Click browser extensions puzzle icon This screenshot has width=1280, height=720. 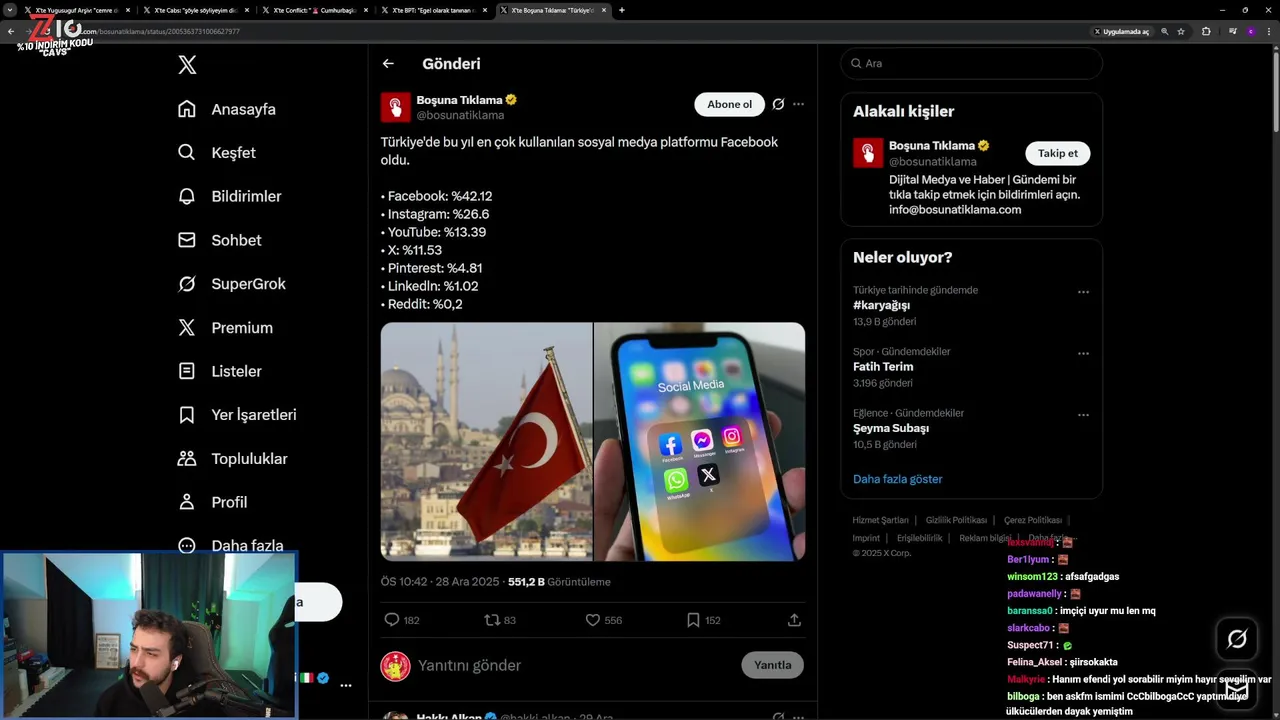tap(1206, 31)
